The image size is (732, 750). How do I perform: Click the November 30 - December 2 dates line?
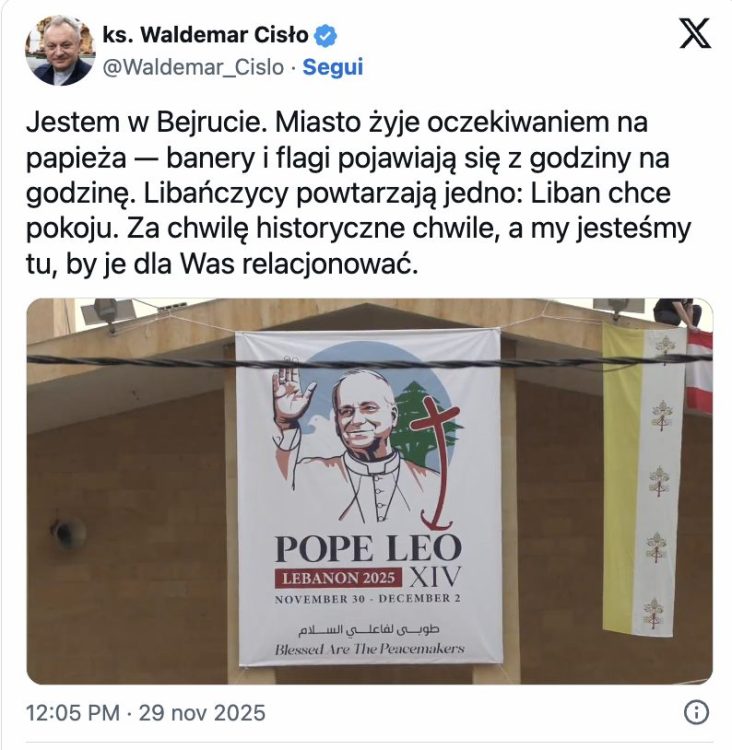tap(367, 598)
